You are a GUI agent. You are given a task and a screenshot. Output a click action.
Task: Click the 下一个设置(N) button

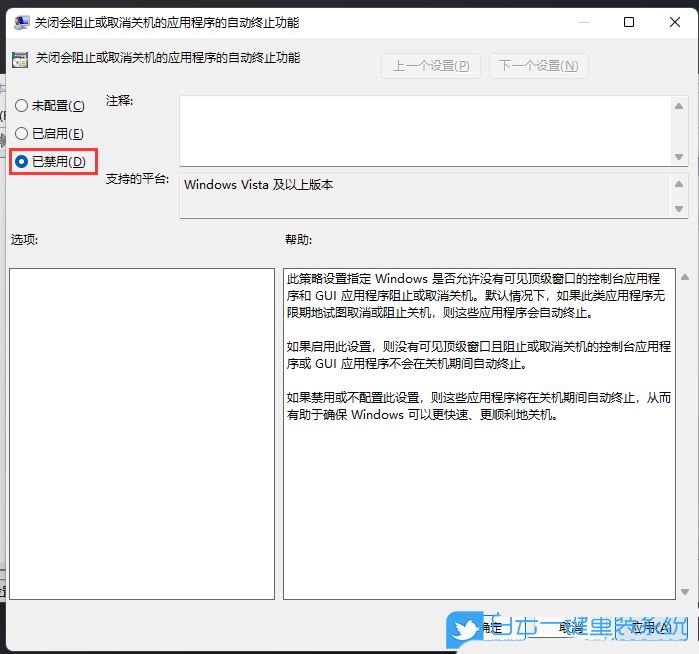coord(539,66)
